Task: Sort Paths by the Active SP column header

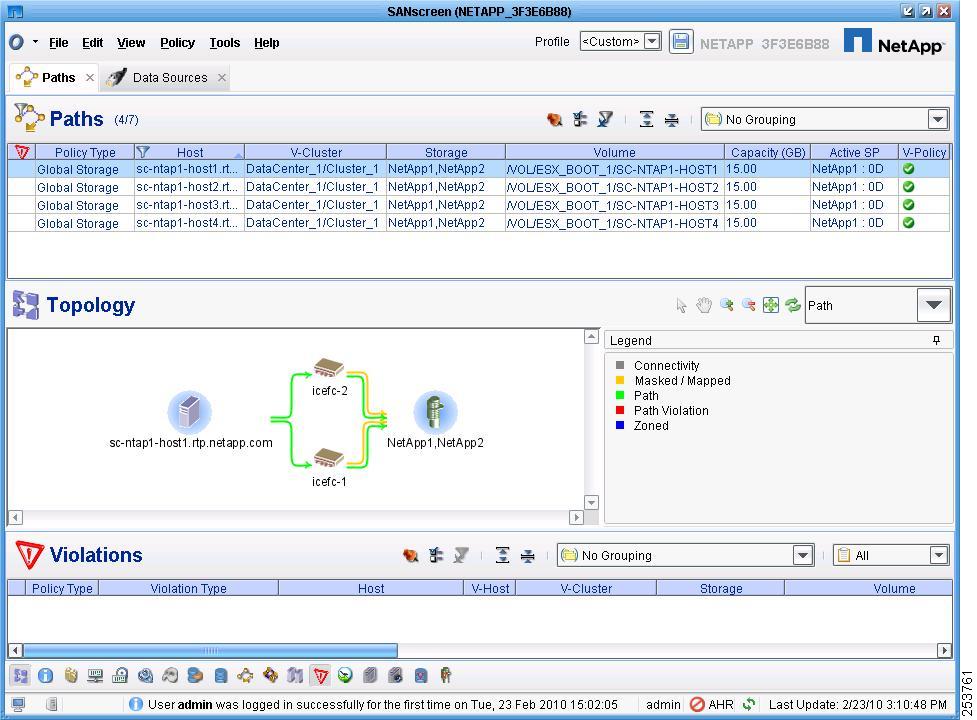Action: click(x=854, y=152)
